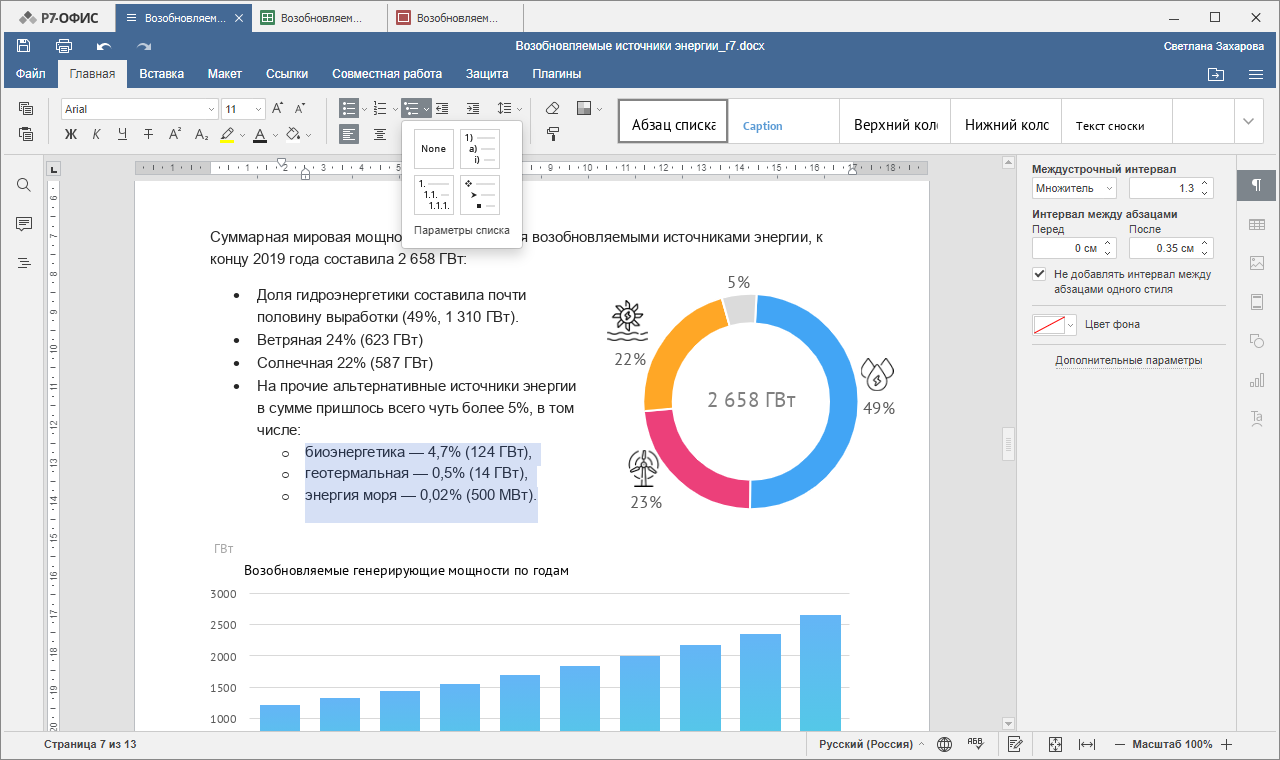
Task: Toggle strikethrough formatting
Action: pos(149,134)
